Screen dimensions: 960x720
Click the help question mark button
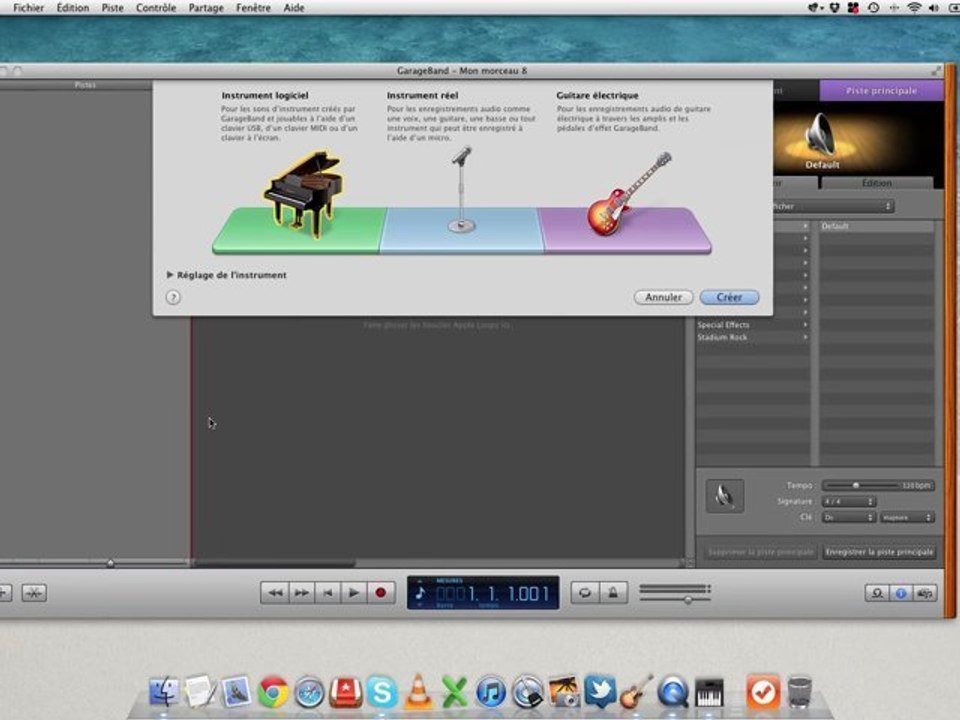pyautogui.click(x=173, y=298)
